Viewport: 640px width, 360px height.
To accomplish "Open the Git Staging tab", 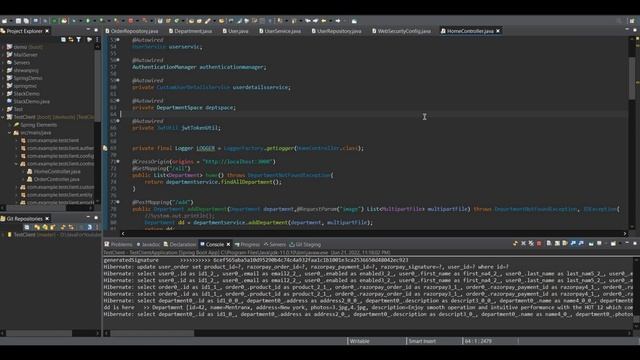I will (305, 244).
